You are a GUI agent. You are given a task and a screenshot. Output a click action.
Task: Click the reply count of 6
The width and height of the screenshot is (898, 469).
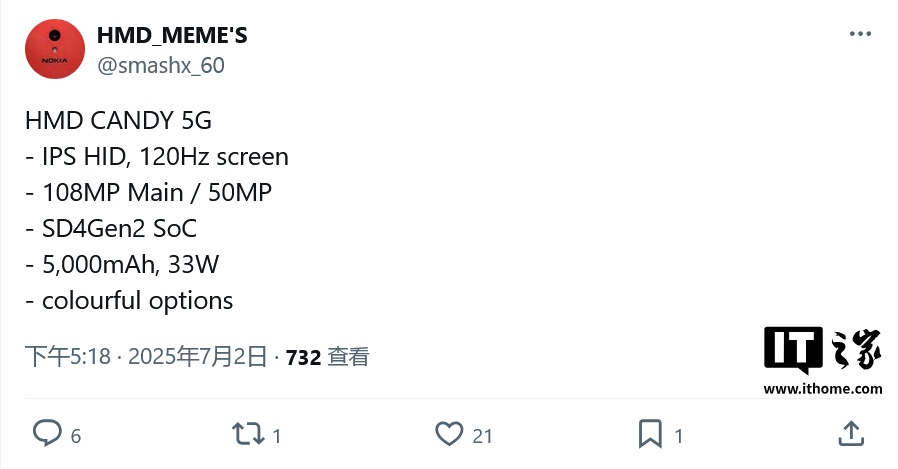pyautogui.click(x=76, y=435)
